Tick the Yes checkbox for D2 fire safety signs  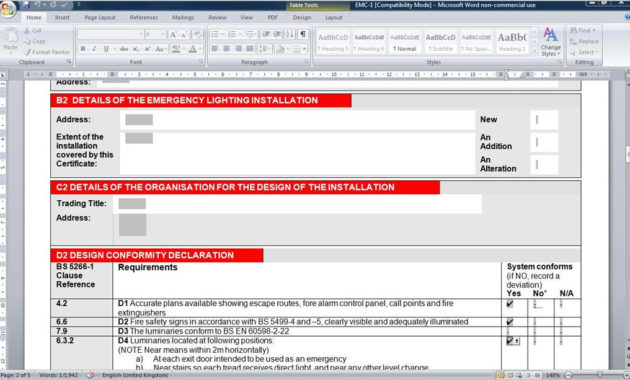pyautogui.click(x=510, y=322)
